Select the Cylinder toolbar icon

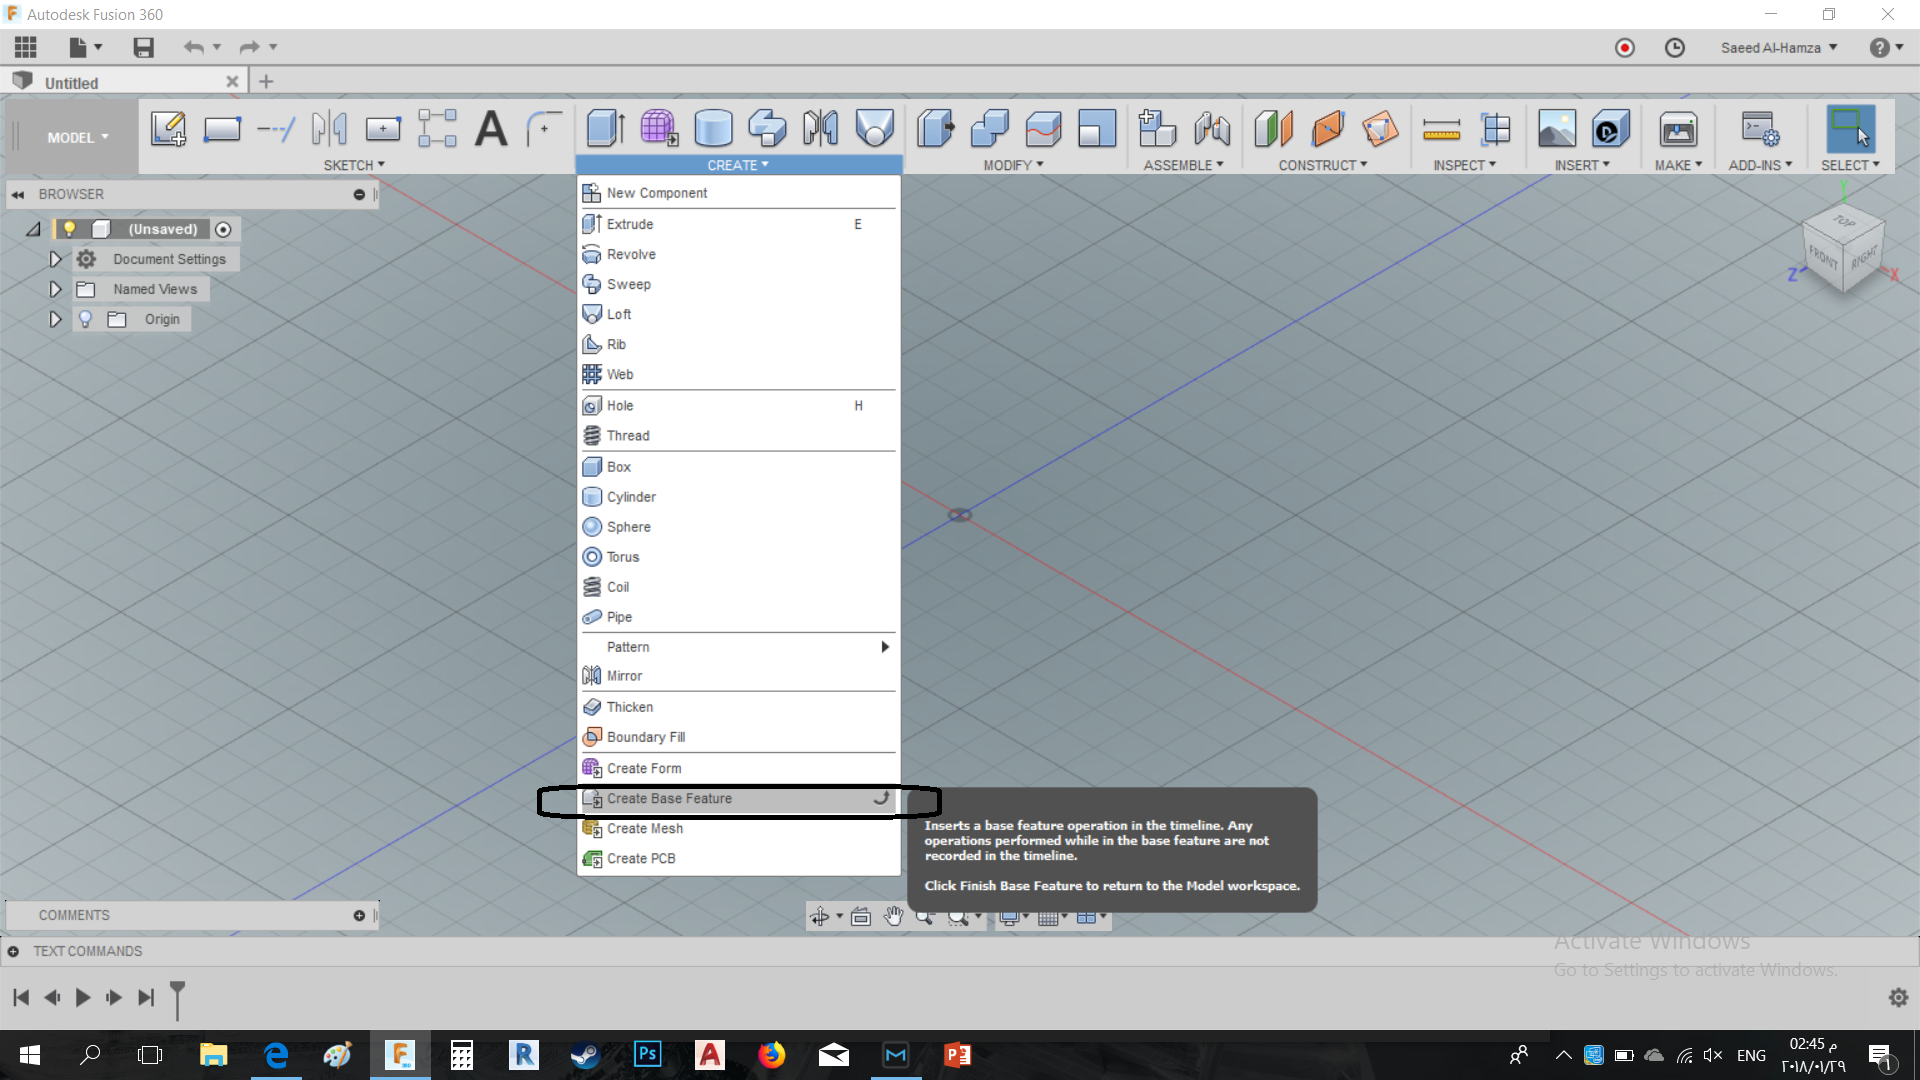tap(713, 129)
